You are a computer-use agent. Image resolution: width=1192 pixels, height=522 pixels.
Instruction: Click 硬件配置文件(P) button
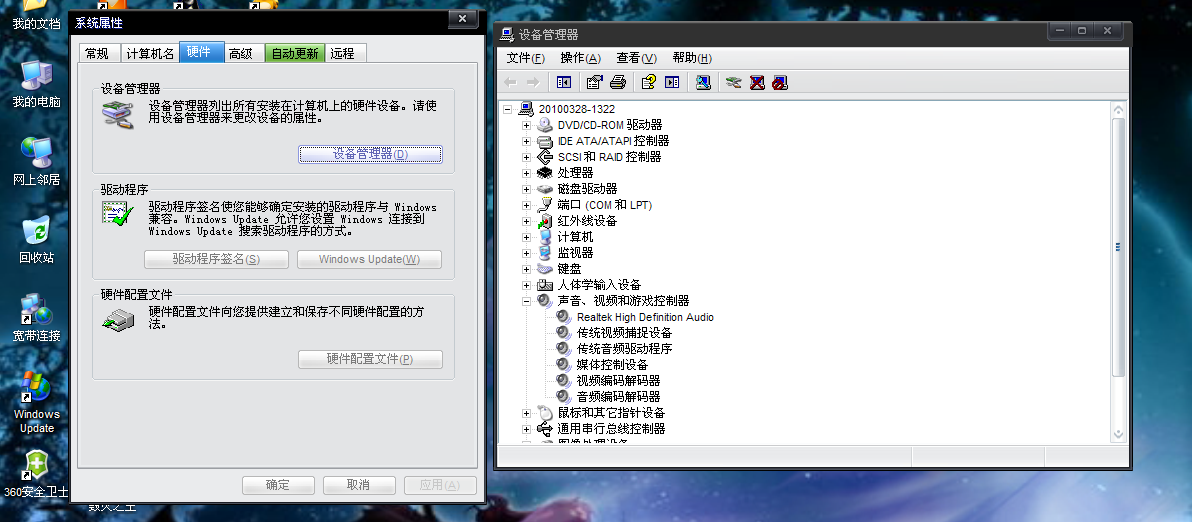pos(370,359)
